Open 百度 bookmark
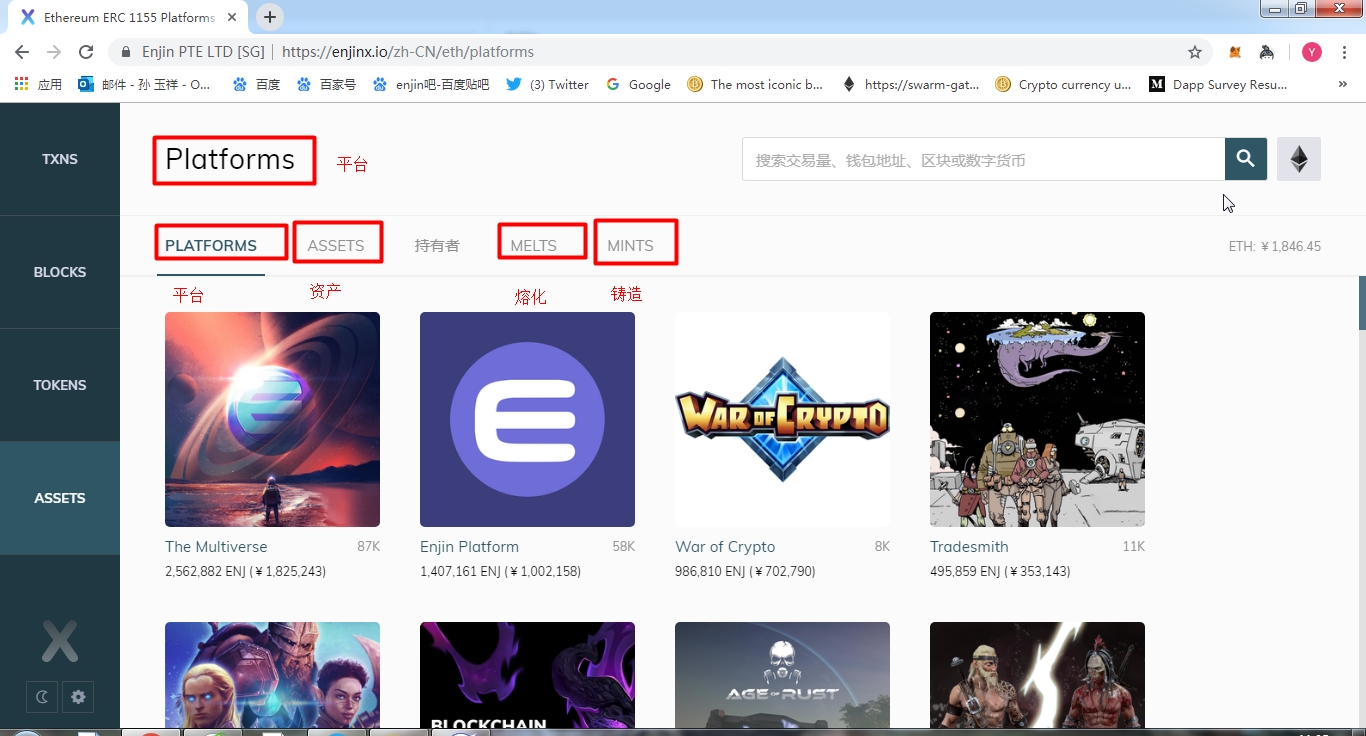1366x736 pixels. click(x=257, y=85)
